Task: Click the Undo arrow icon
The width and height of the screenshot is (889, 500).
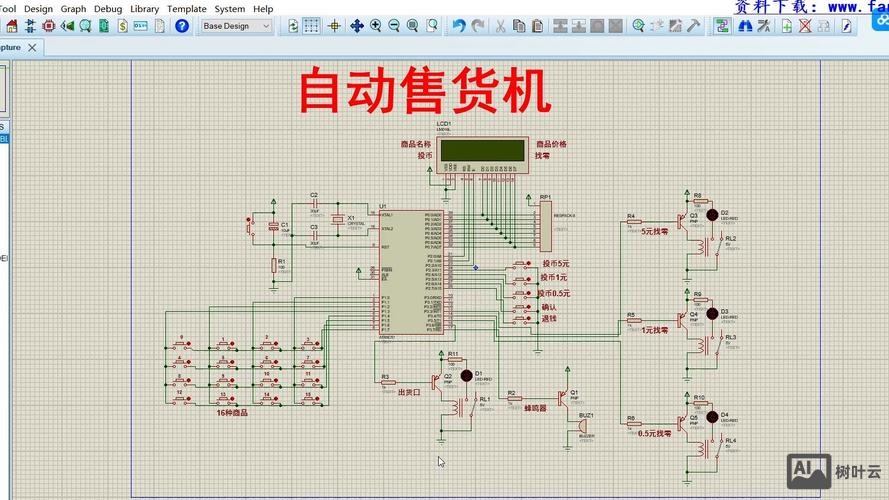Action: (x=458, y=26)
